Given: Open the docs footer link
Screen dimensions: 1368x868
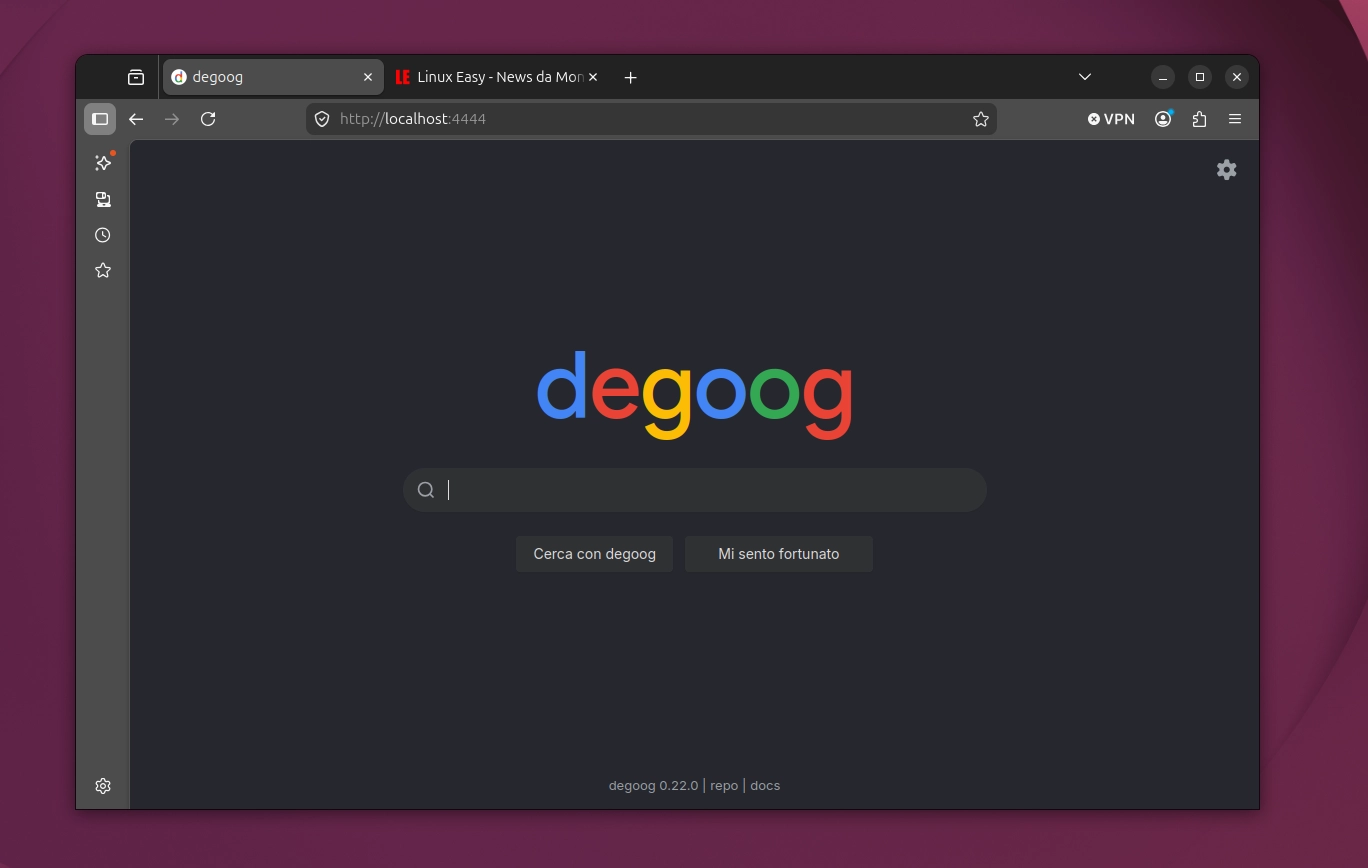Looking at the screenshot, I should (765, 786).
